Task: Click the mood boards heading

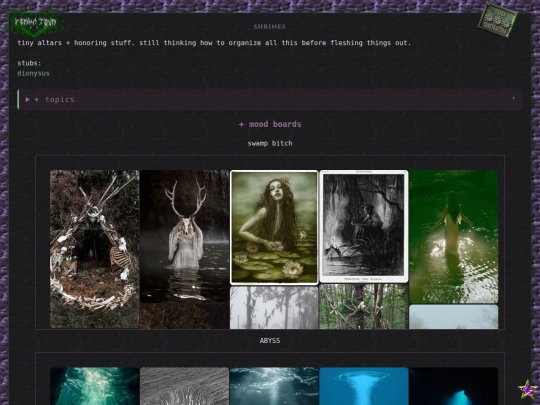Action: [x=270, y=124]
